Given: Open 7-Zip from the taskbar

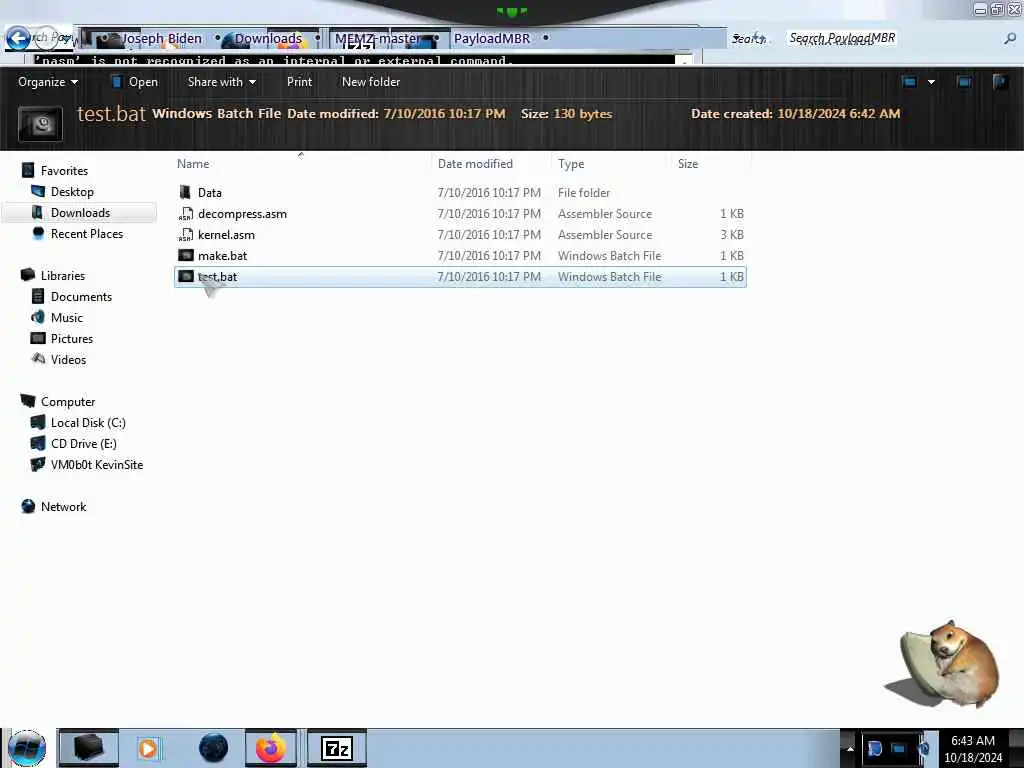Looking at the screenshot, I should click(337, 748).
